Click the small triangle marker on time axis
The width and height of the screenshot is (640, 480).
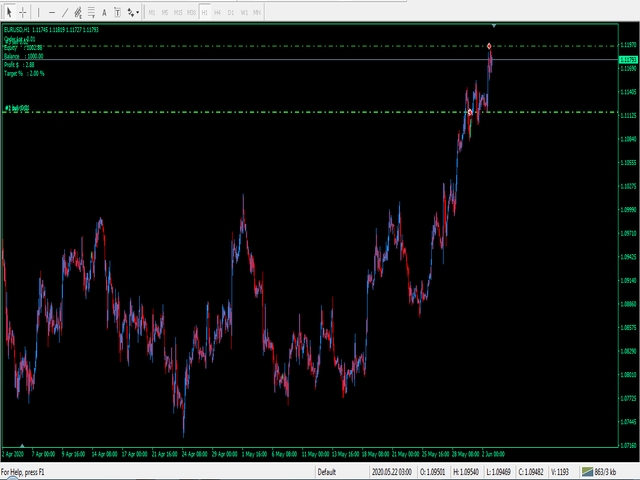pos(22,445)
